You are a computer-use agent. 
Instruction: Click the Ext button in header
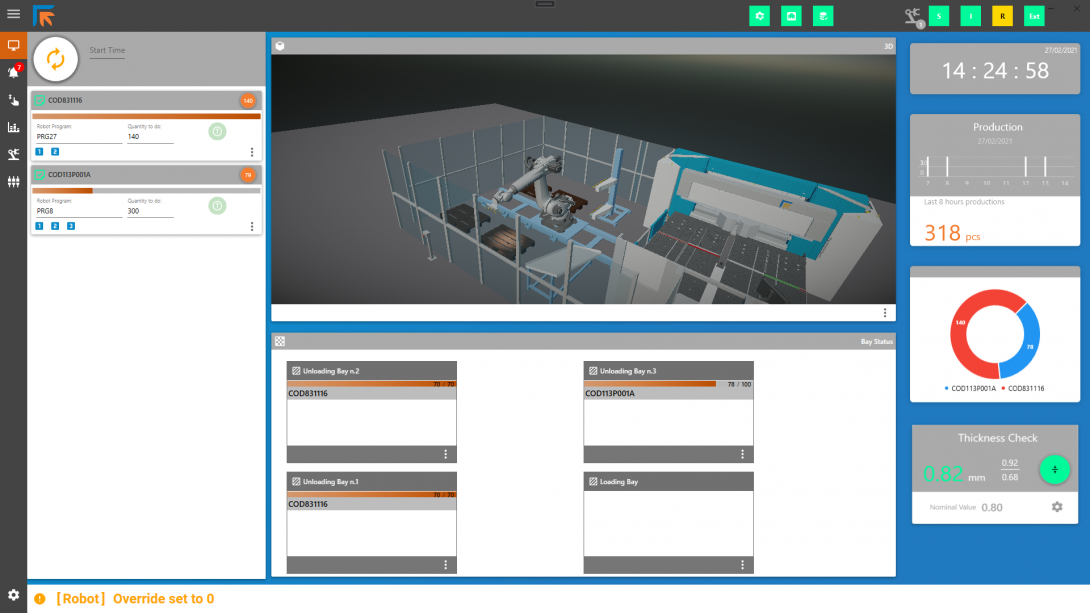point(1034,16)
